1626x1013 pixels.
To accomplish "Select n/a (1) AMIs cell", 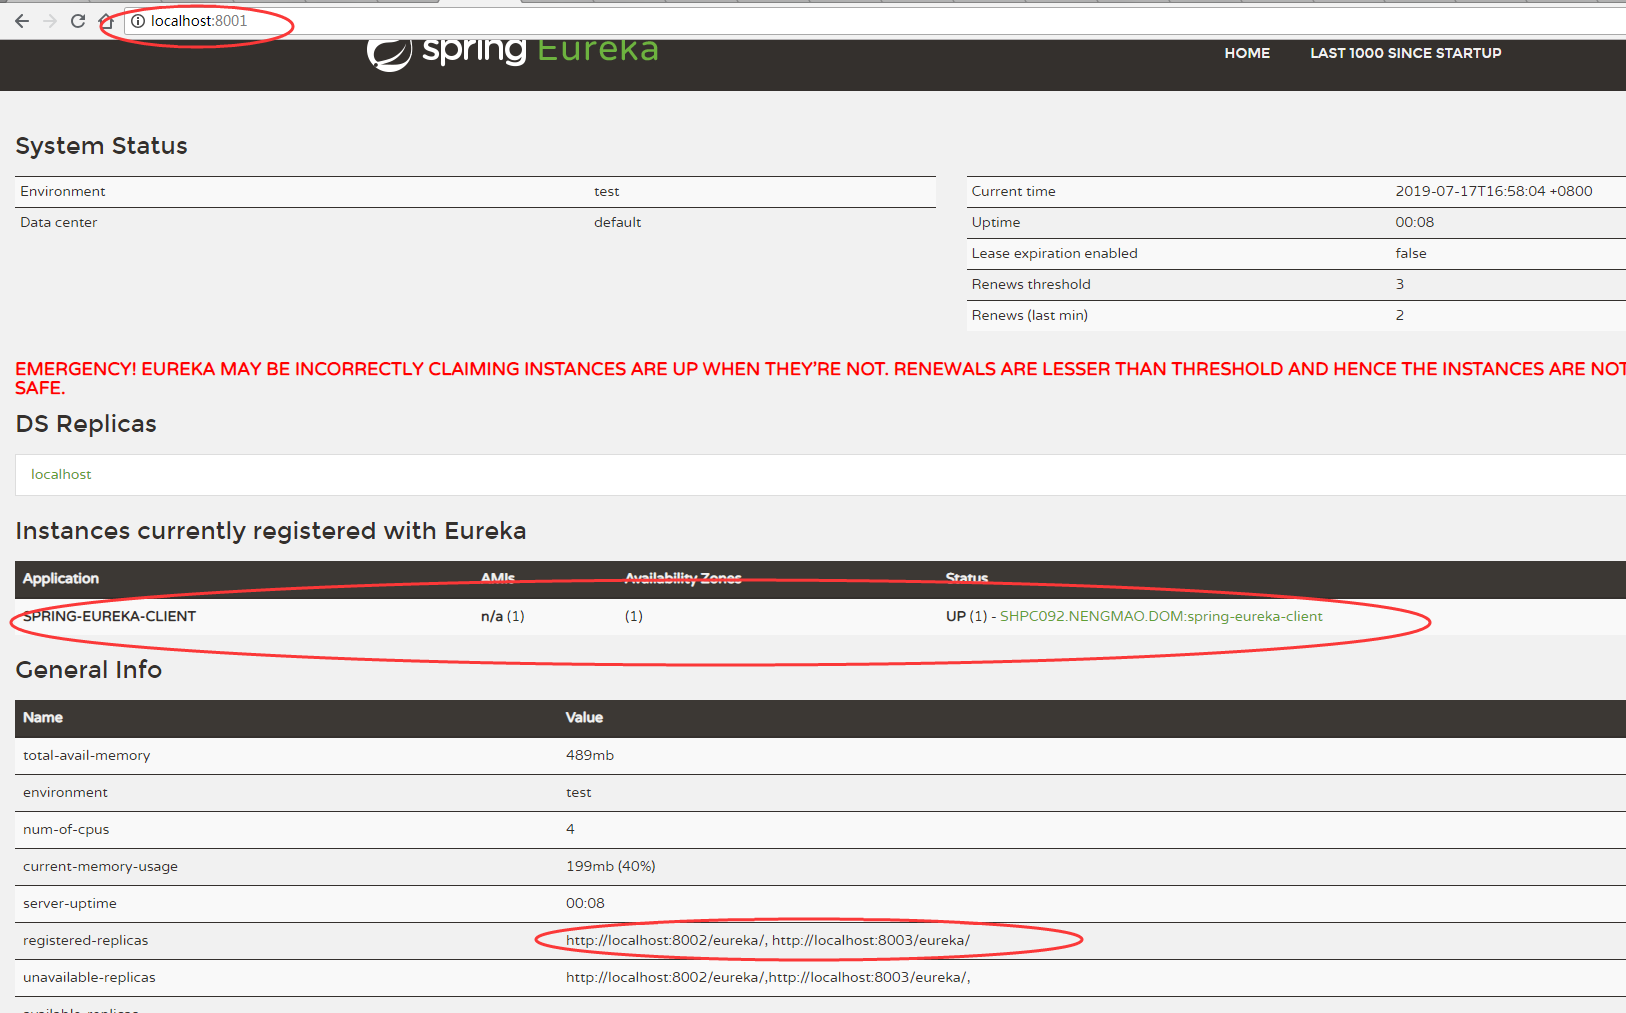I will click(502, 616).
